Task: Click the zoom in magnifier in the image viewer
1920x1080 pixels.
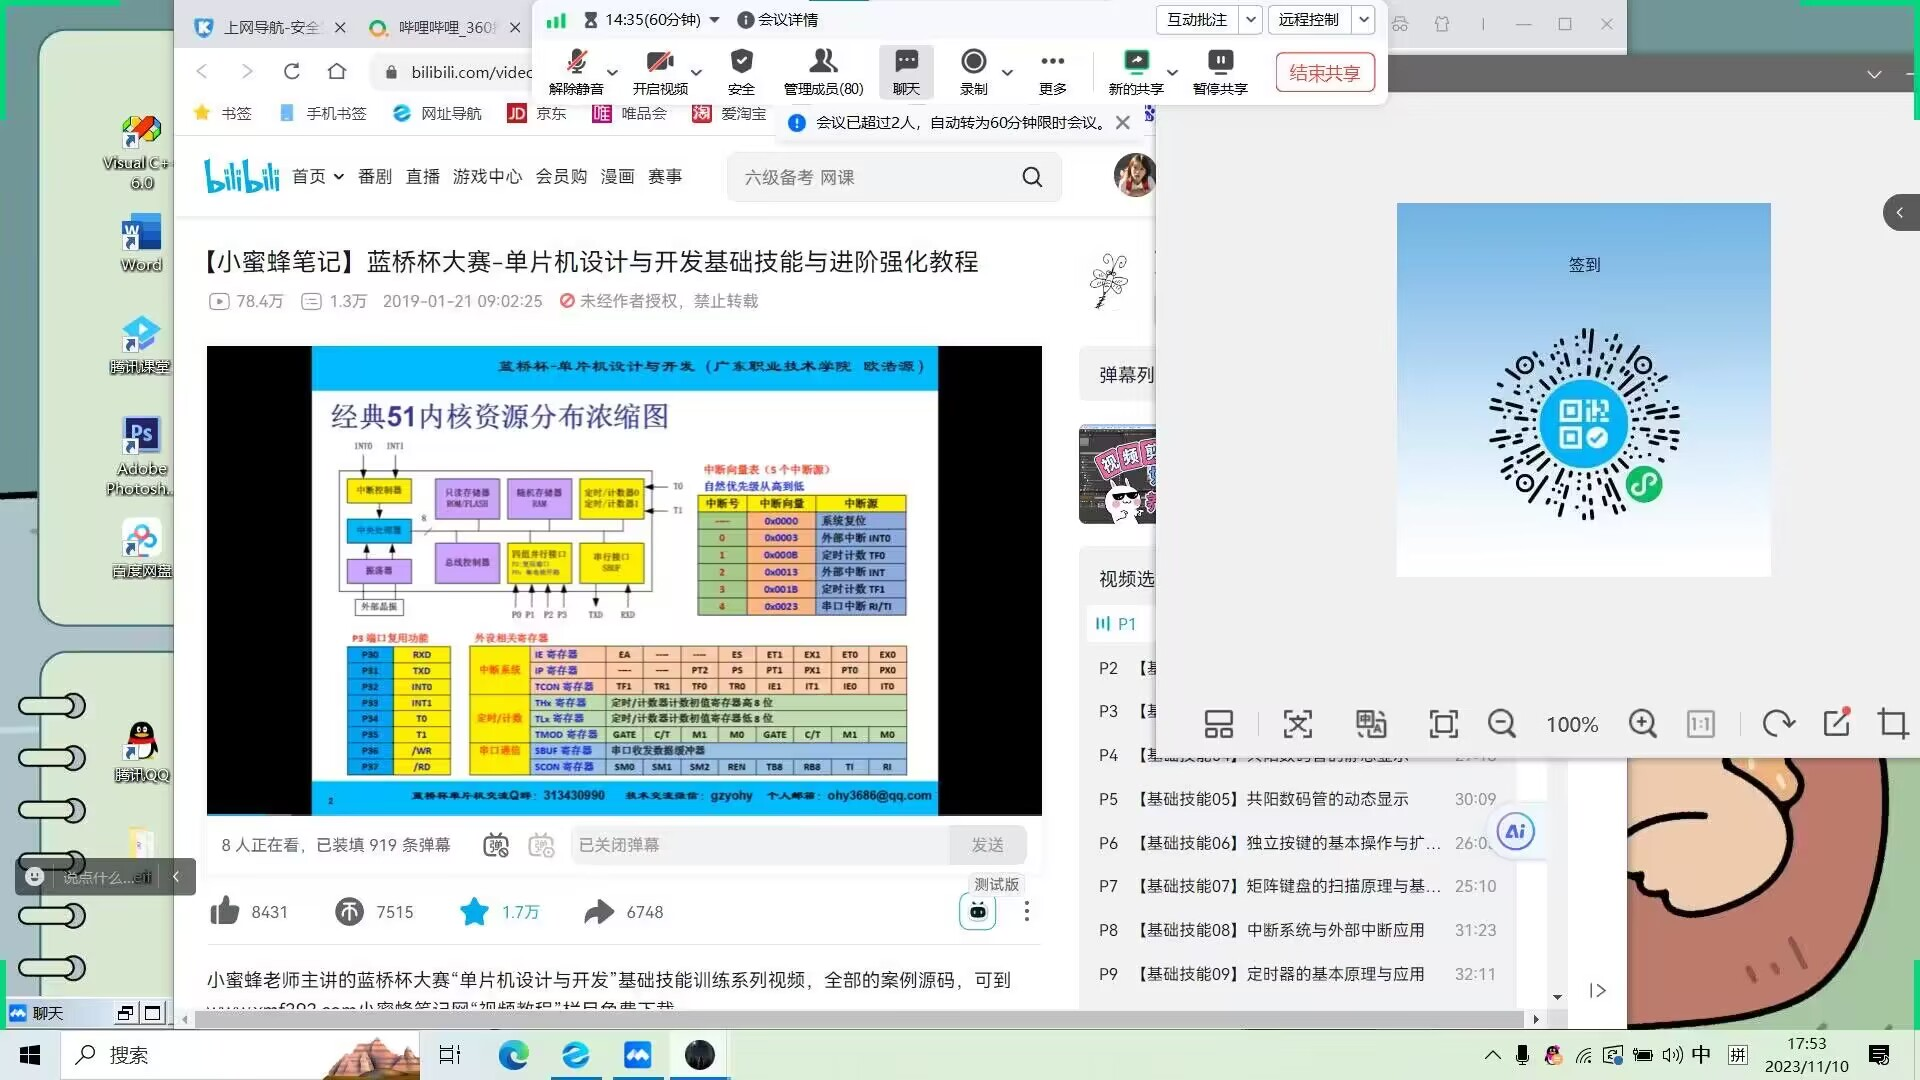Action: coord(1642,724)
